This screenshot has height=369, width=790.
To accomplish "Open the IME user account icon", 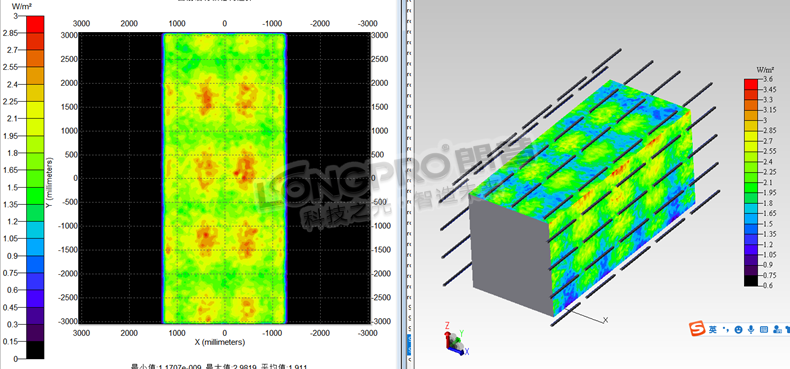I will [x=776, y=330].
